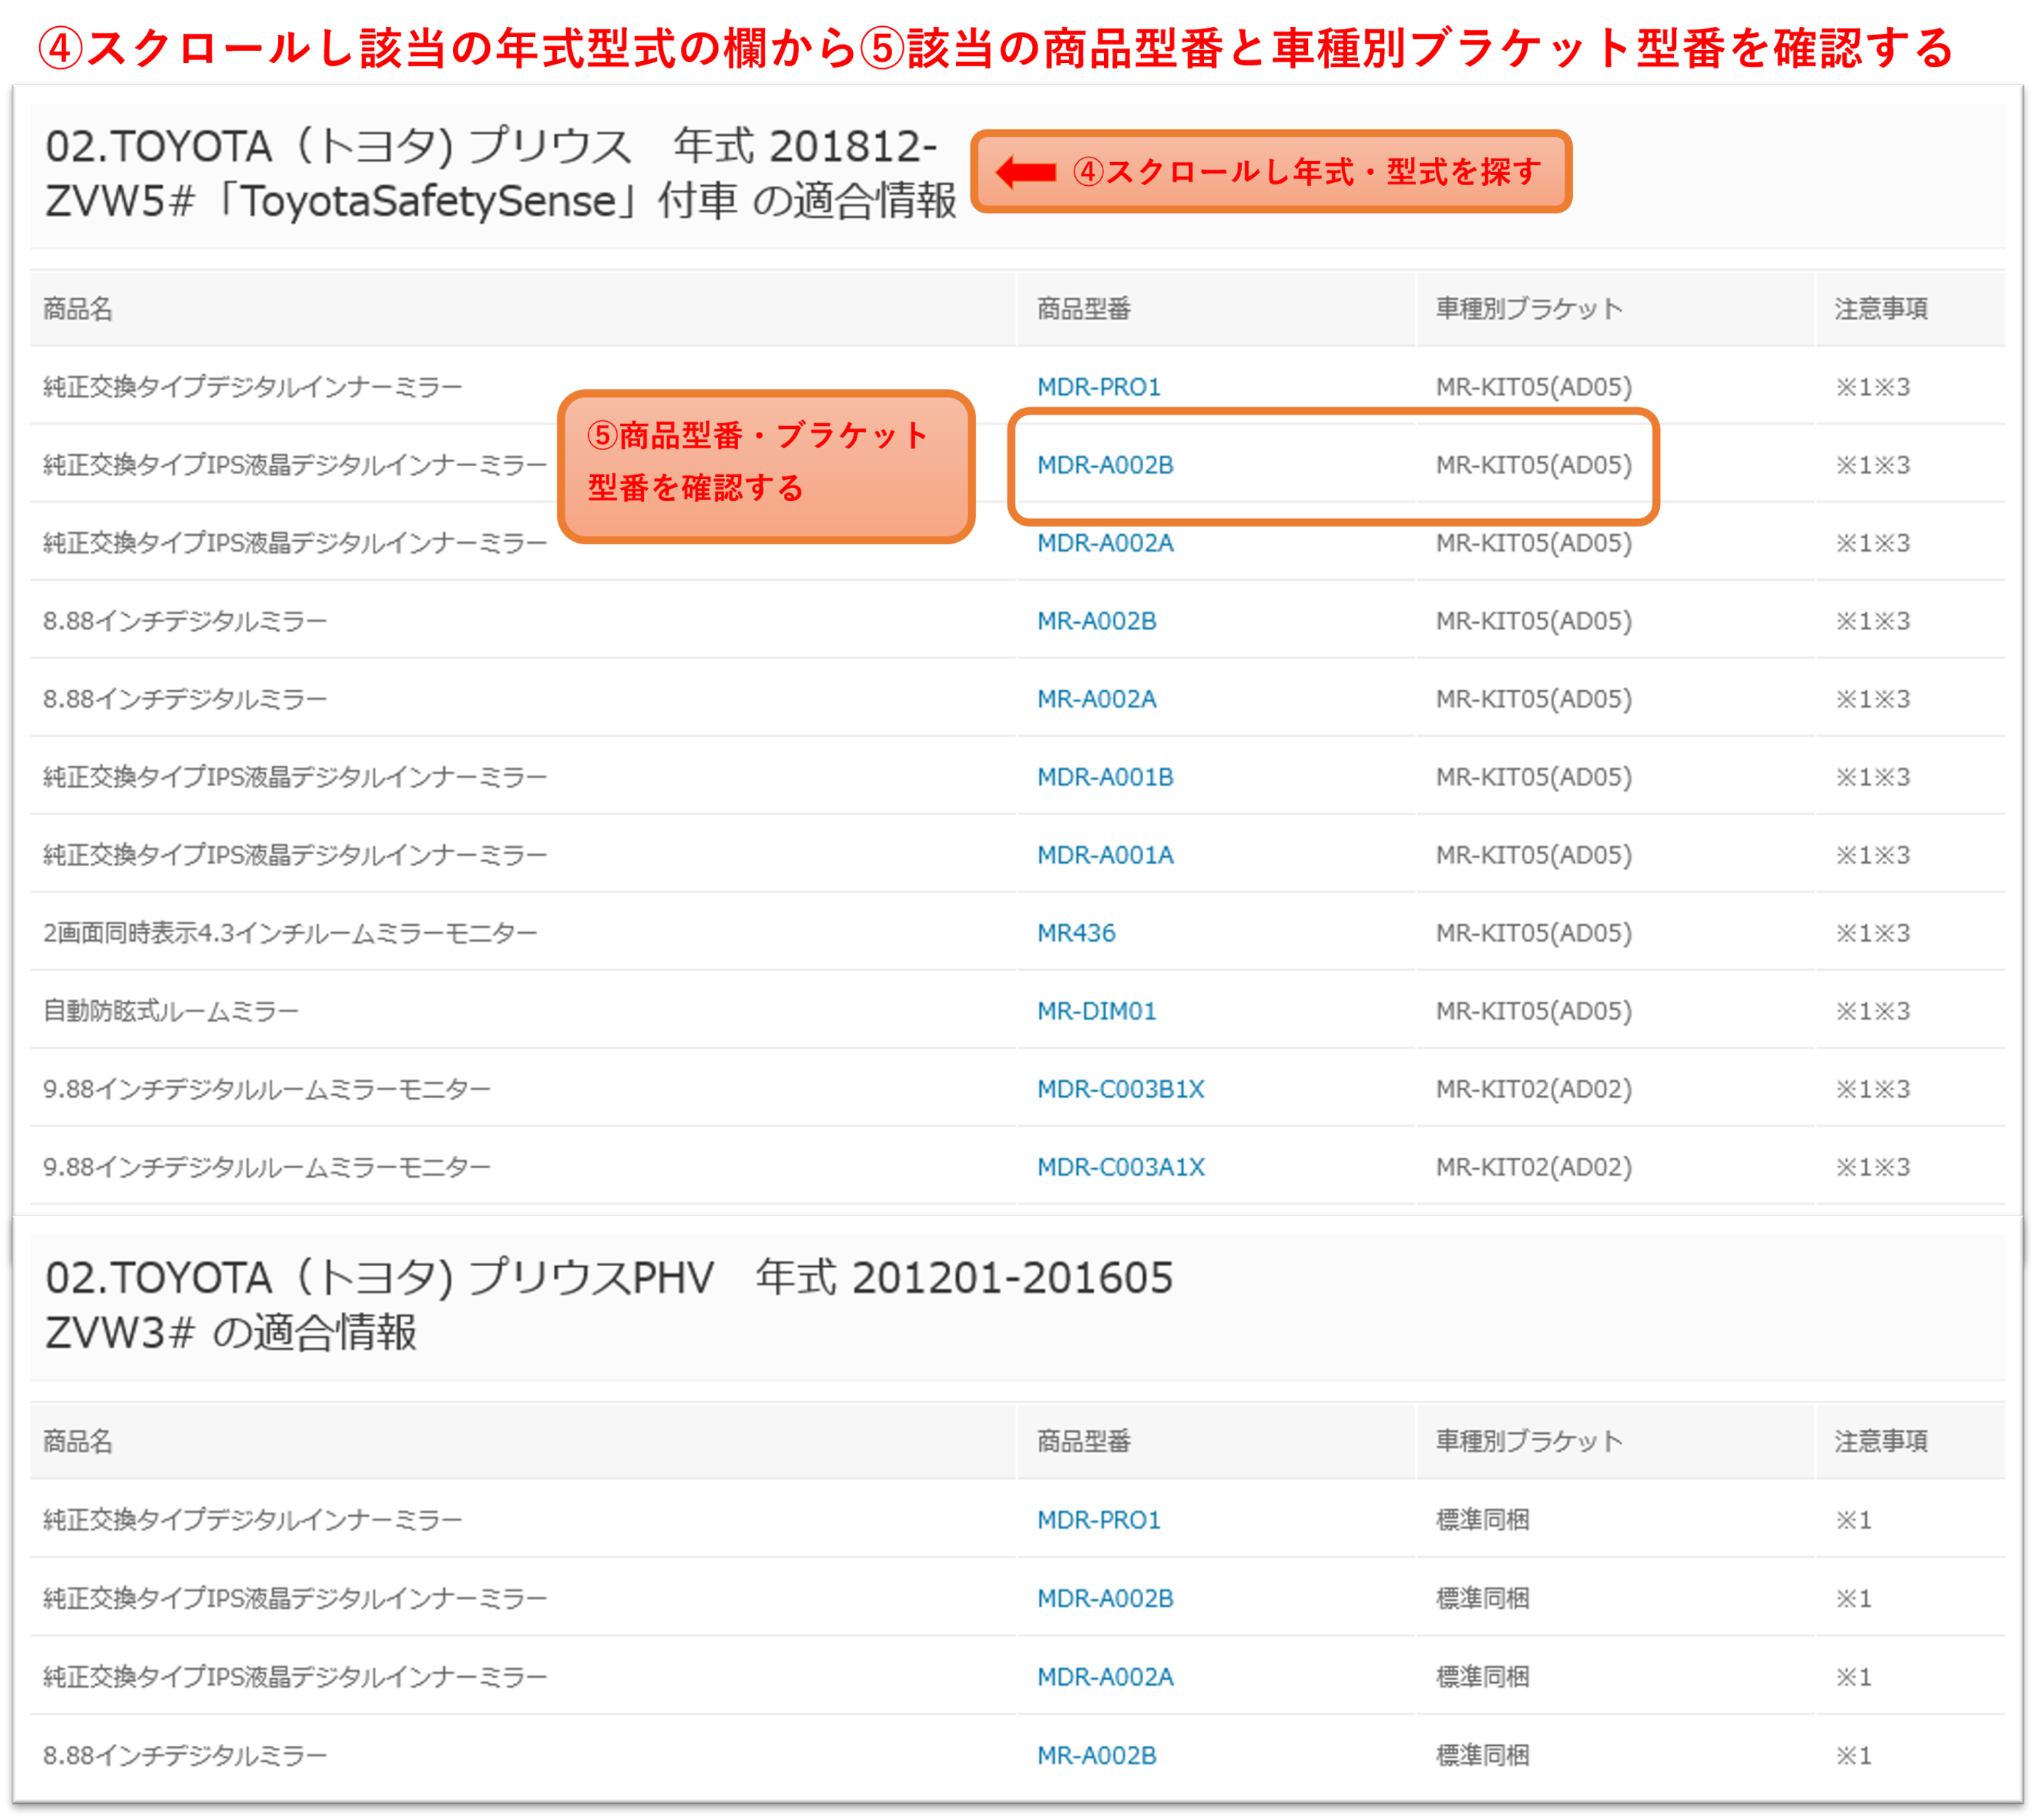Open MDR-PRO1 link in the Prius ZVW5# table
Image resolution: width=2036 pixels, height=1820 pixels.
(x=1098, y=387)
